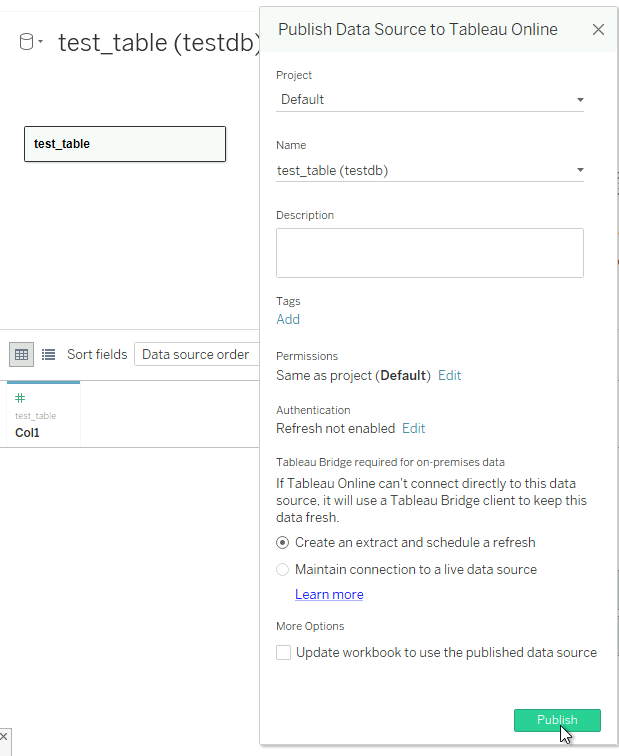The height and width of the screenshot is (756, 619).
Task: Close the bottom-left panel X icon
Action: pos(4,736)
